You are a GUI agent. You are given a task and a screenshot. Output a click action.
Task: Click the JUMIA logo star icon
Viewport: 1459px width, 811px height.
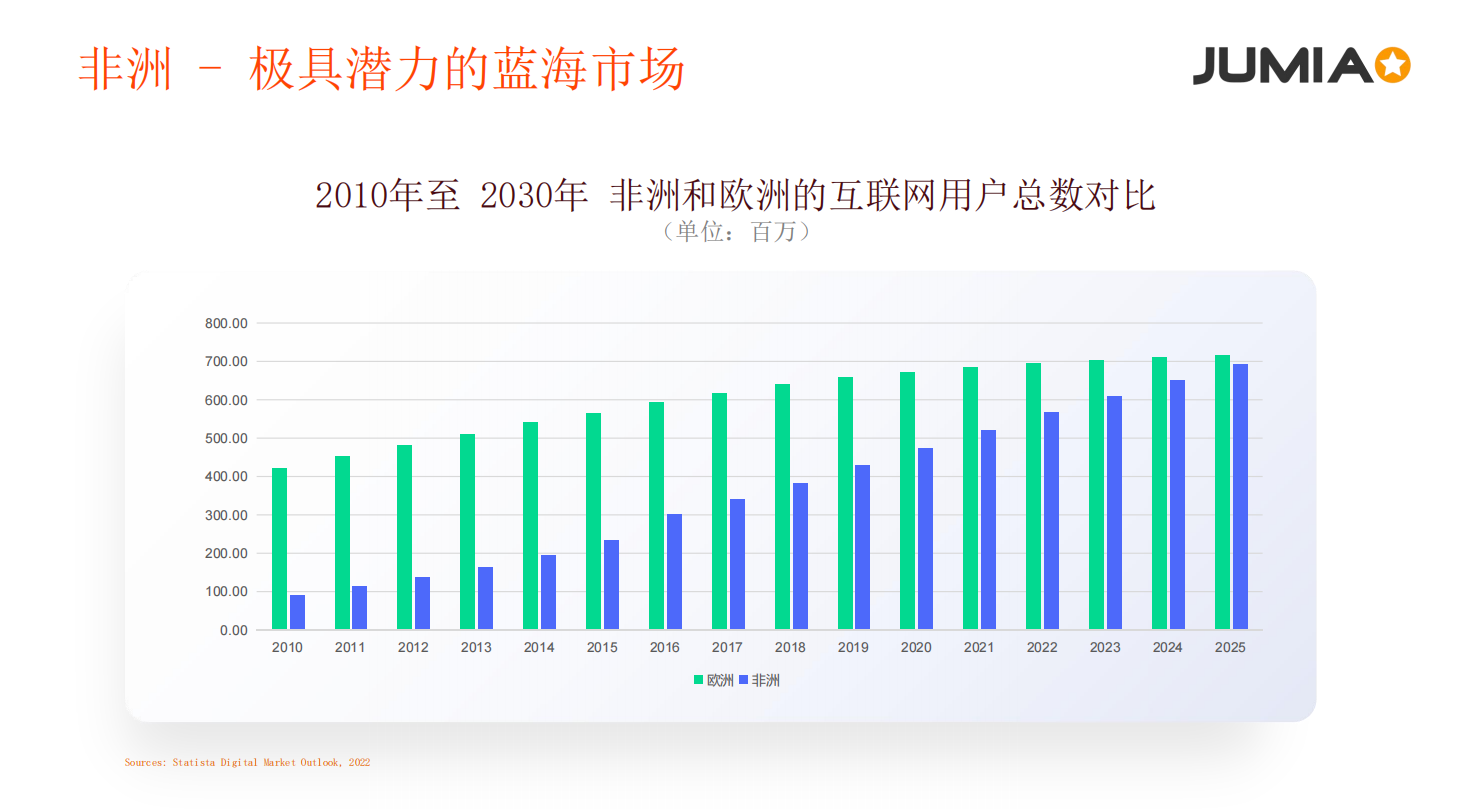point(1391,66)
